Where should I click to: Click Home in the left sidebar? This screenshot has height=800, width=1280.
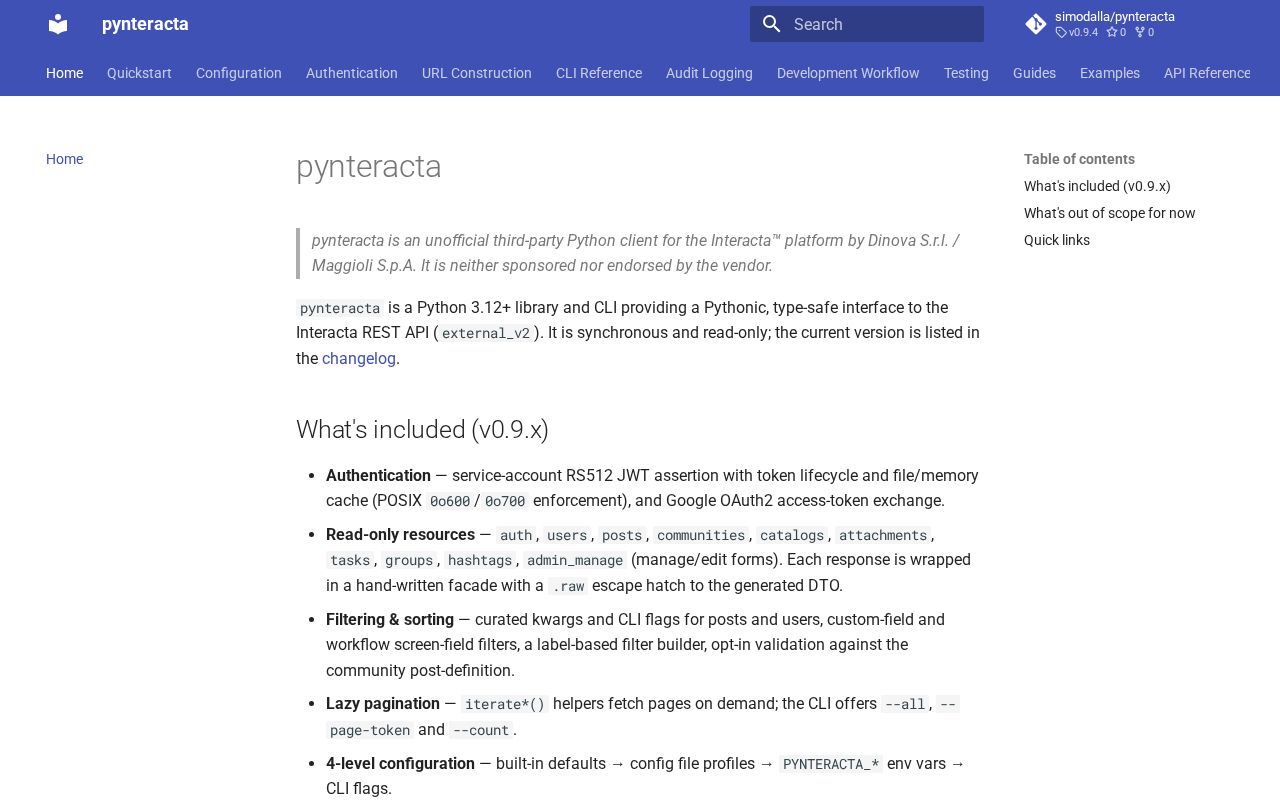tap(65, 159)
